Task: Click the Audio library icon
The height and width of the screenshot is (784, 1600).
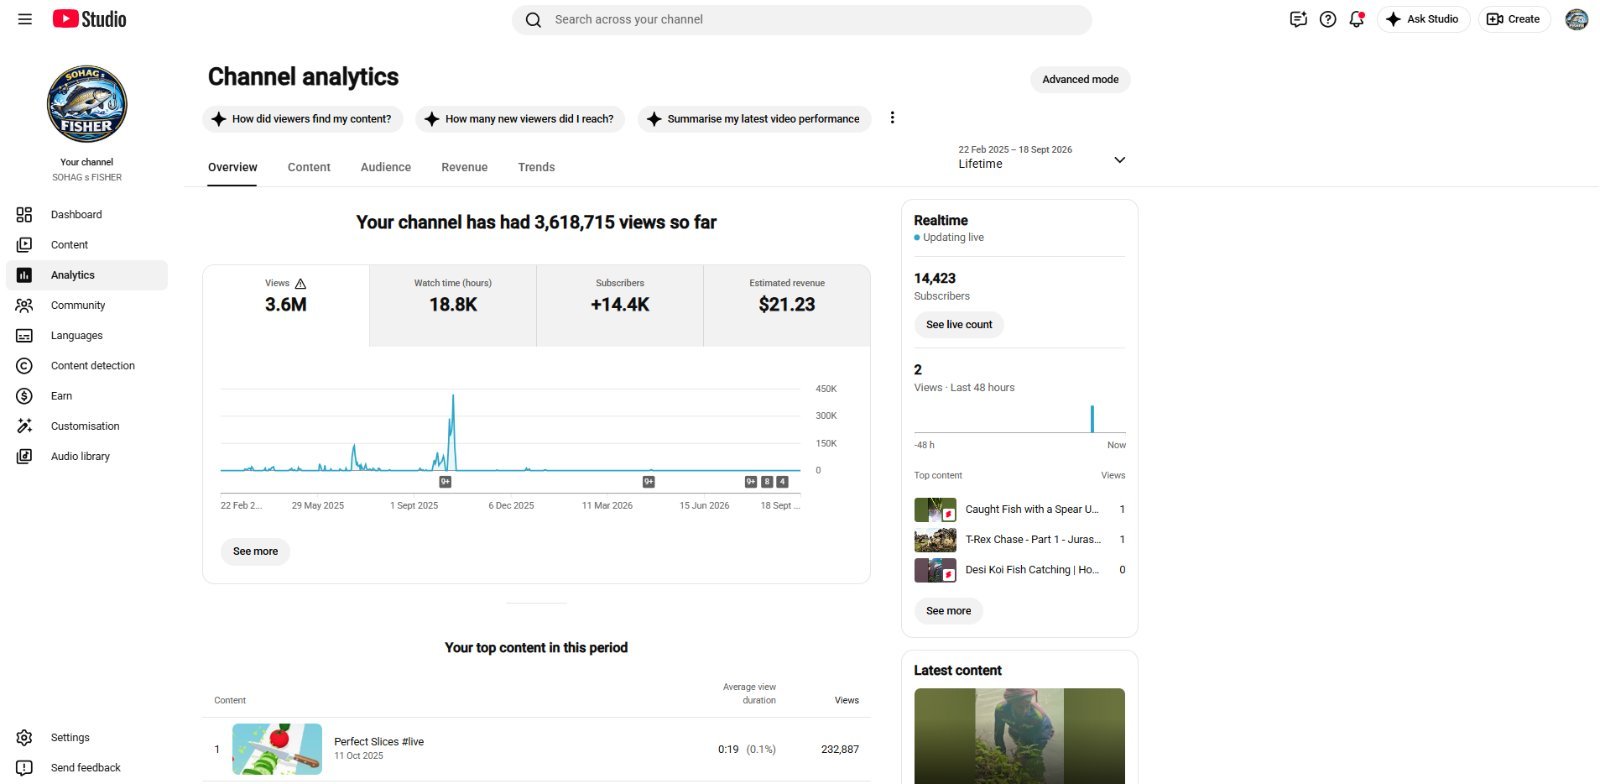Action: (24, 456)
